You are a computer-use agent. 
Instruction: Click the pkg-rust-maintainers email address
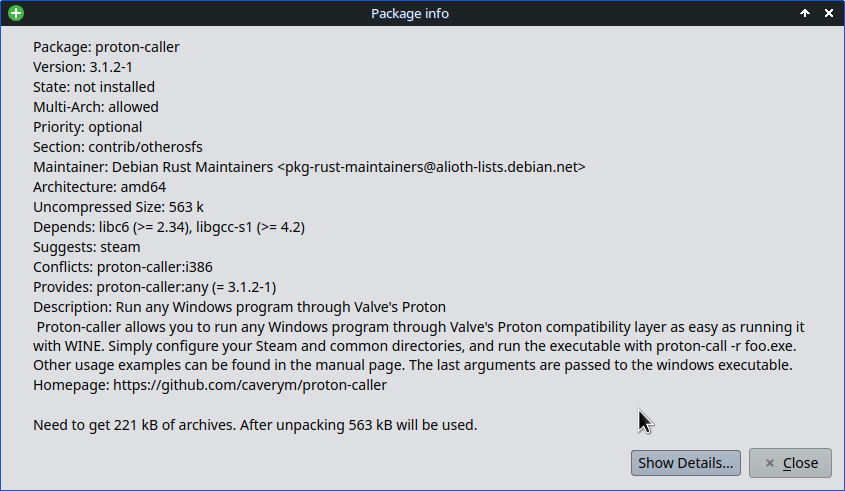431,167
